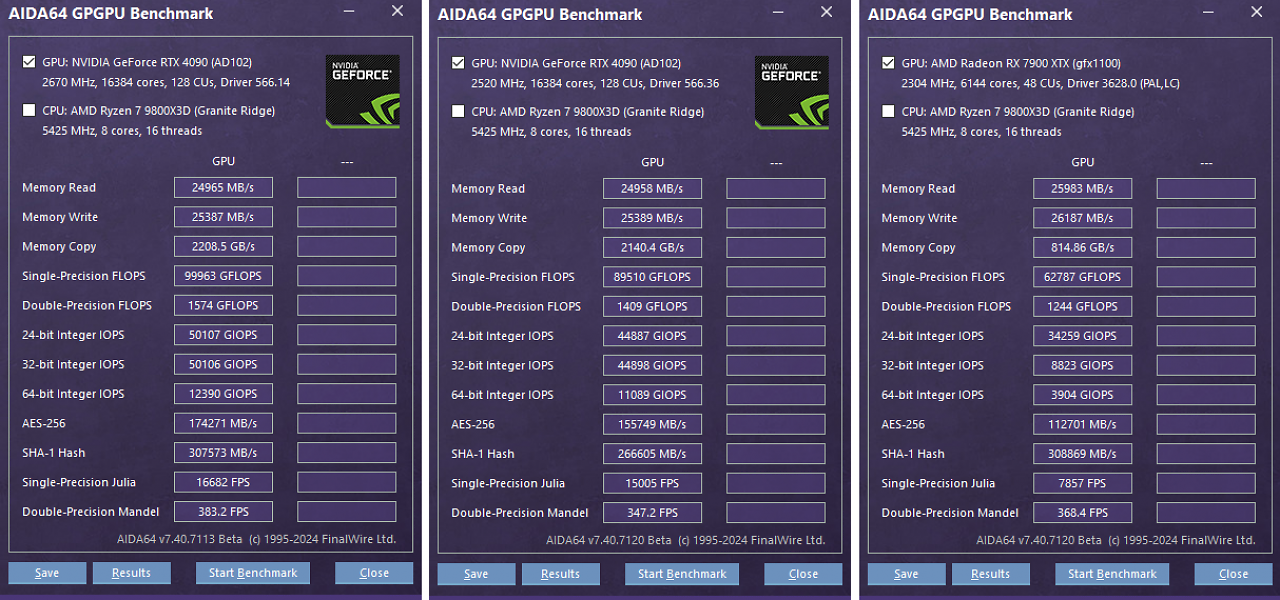This screenshot has height=600, width=1280.
Task: Click the 15005 FPS Julia result
Action: tap(652, 483)
